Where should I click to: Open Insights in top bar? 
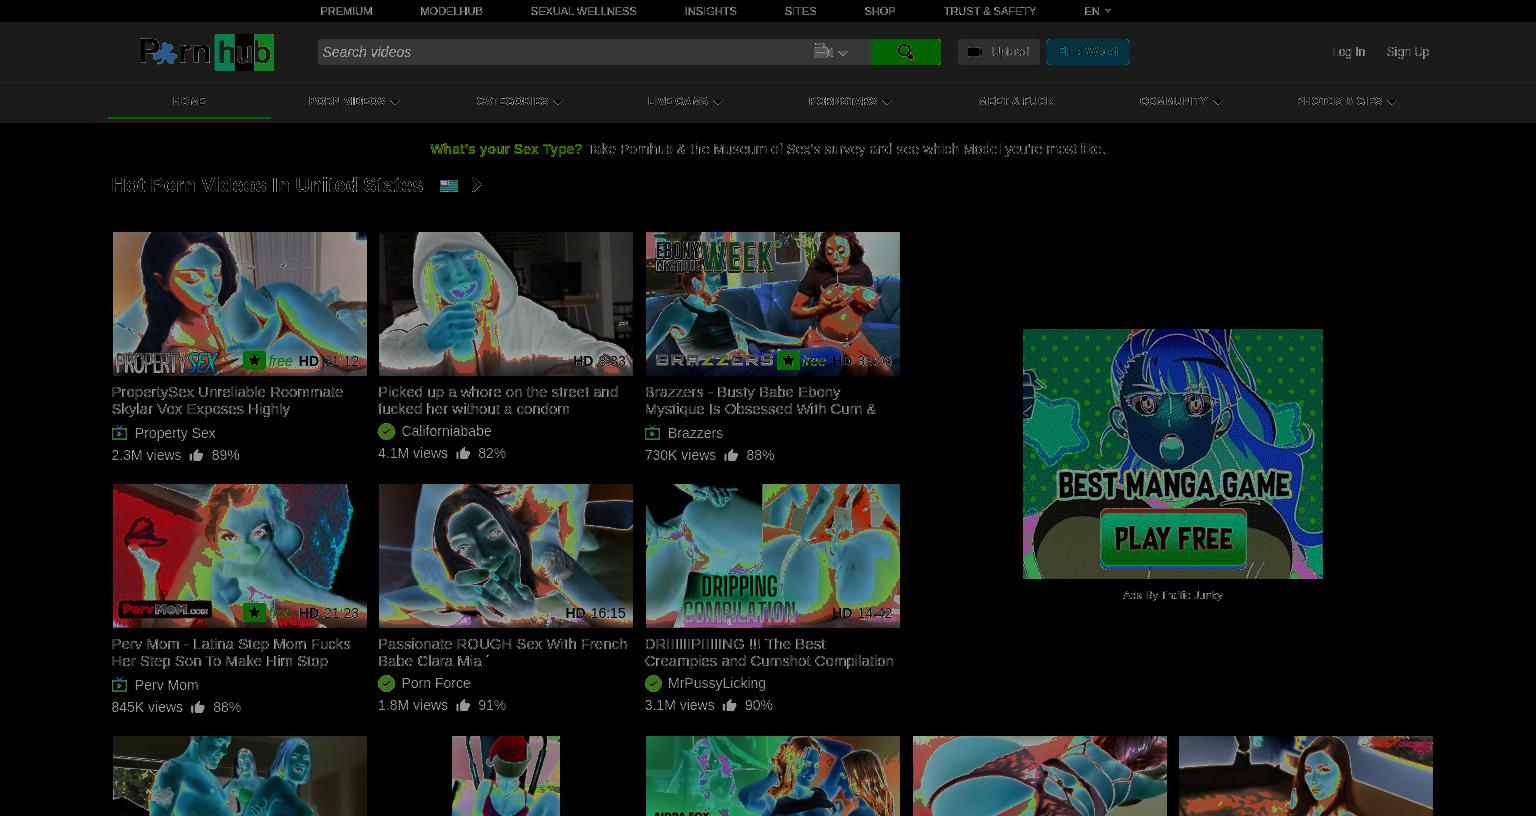point(710,11)
